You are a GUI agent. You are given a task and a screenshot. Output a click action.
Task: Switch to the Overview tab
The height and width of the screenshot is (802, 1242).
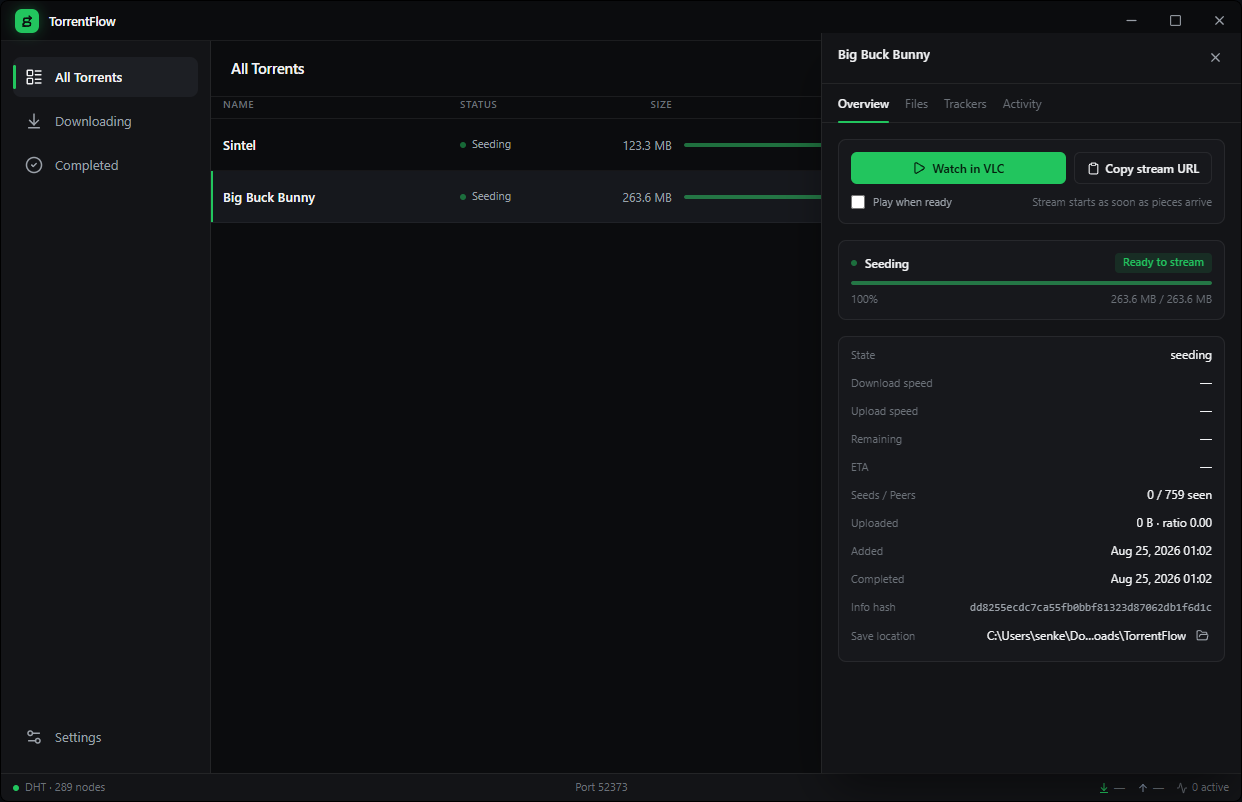[863, 104]
